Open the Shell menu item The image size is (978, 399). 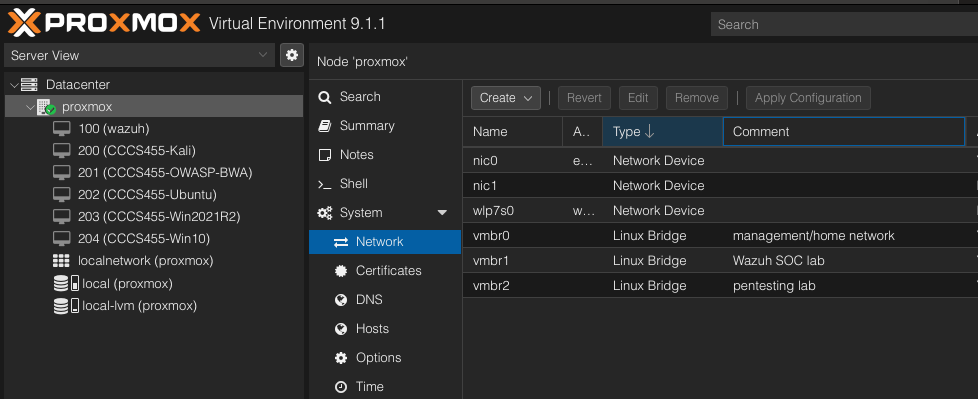pos(385,184)
